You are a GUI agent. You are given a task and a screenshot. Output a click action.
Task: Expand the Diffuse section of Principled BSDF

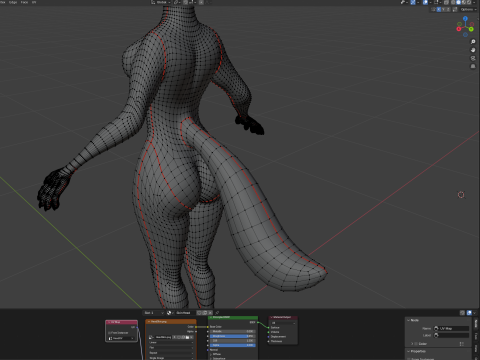click(x=211, y=354)
